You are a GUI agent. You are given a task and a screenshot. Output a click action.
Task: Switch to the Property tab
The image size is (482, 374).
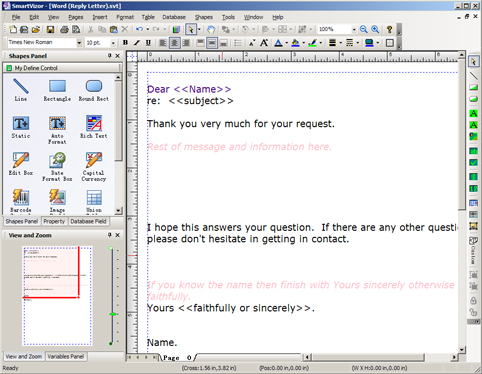[54, 221]
